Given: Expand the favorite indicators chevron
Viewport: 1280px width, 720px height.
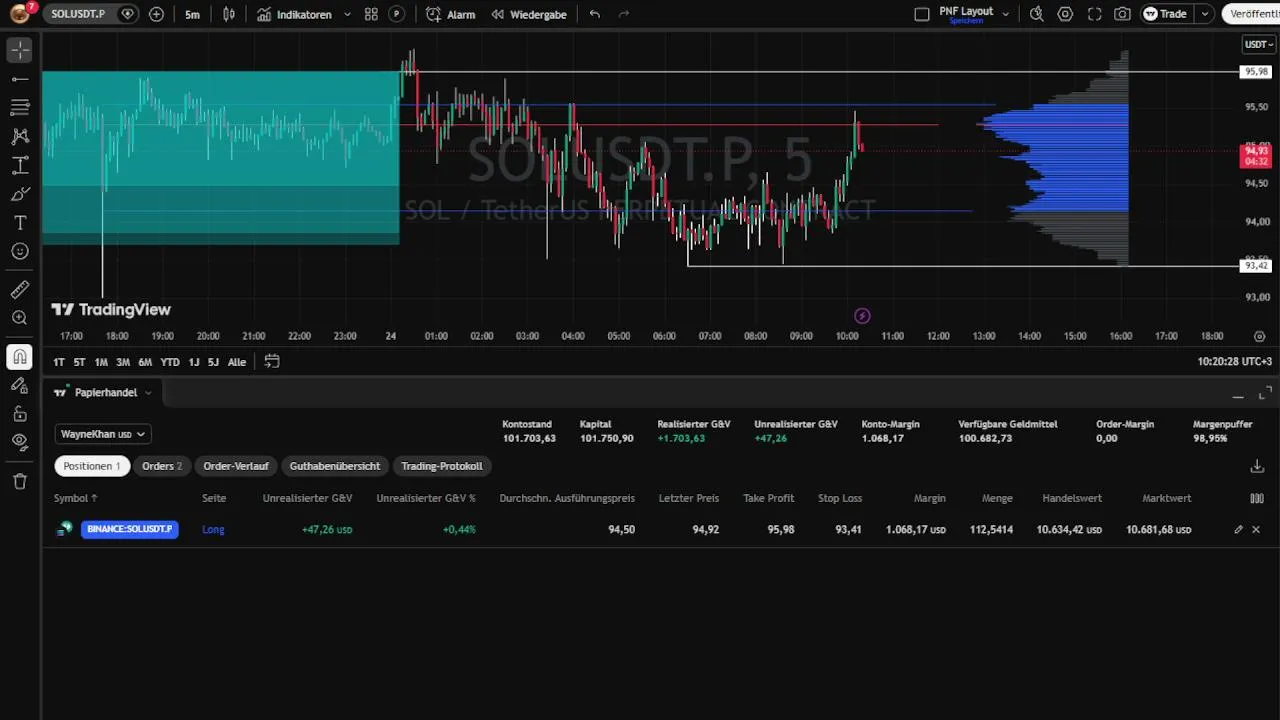Looking at the screenshot, I should (347, 14).
